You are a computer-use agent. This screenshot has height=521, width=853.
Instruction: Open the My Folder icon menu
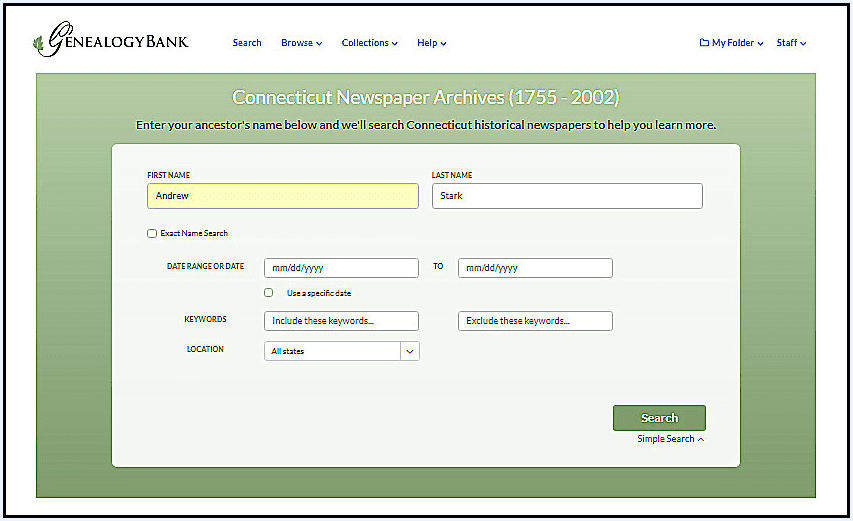coord(731,42)
